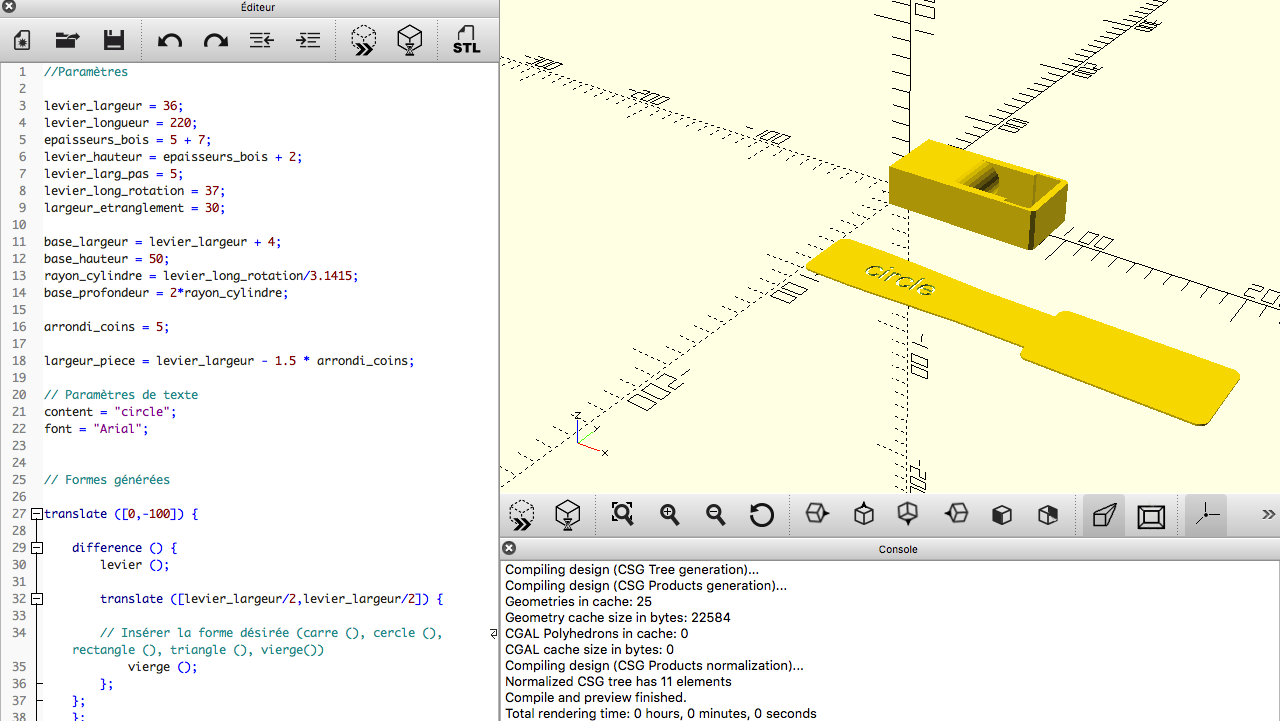The image size is (1280, 721).
Task: Render the model from viewport toolbar
Action: [x=567, y=515]
